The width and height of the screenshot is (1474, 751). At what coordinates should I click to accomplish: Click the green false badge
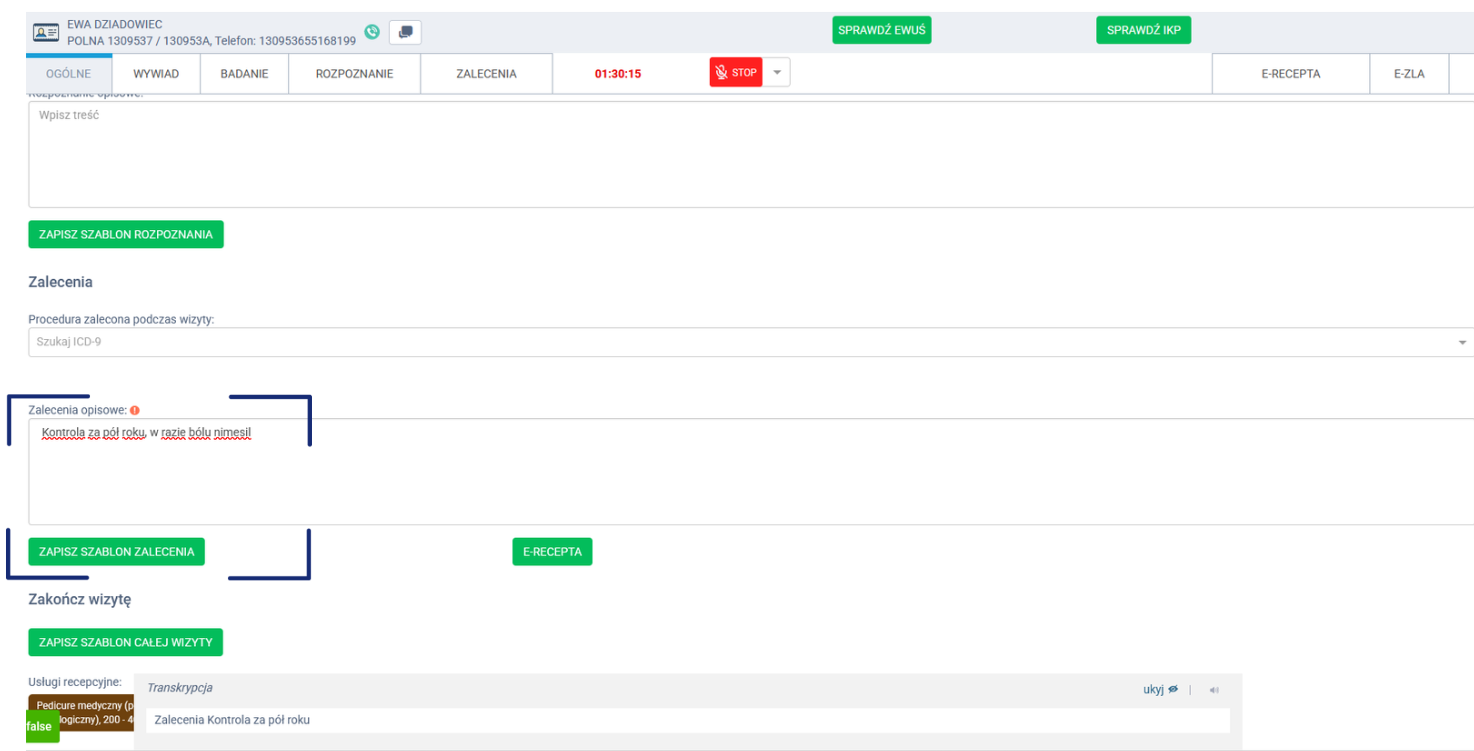coord(39,727)
